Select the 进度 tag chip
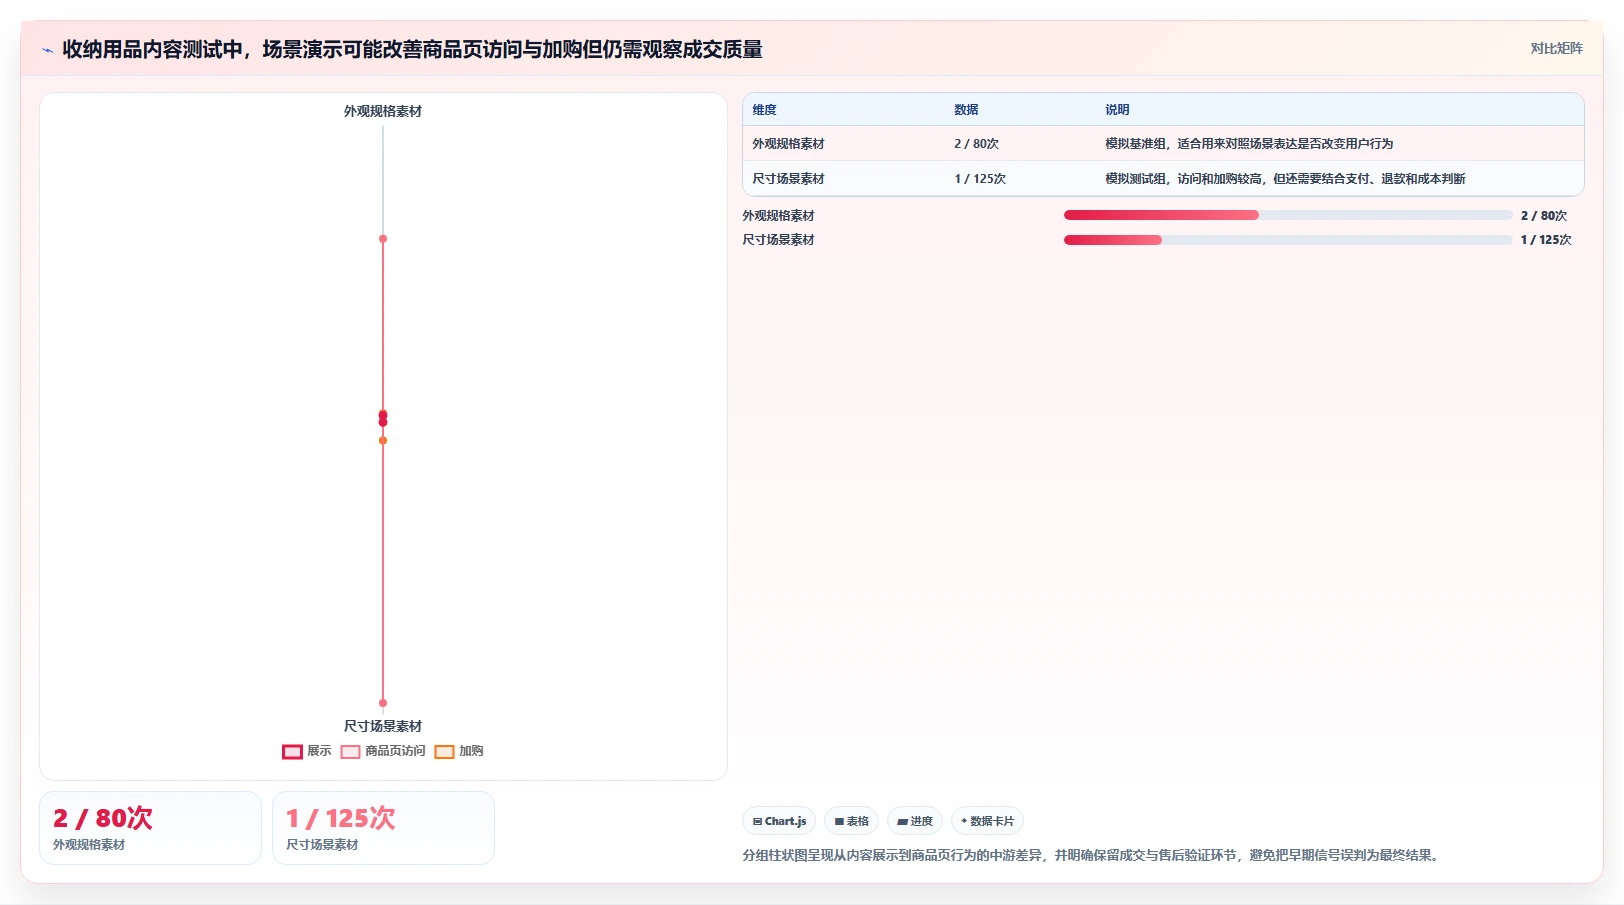Viewport: 1624px width, 905px height. tap(914, 821)
